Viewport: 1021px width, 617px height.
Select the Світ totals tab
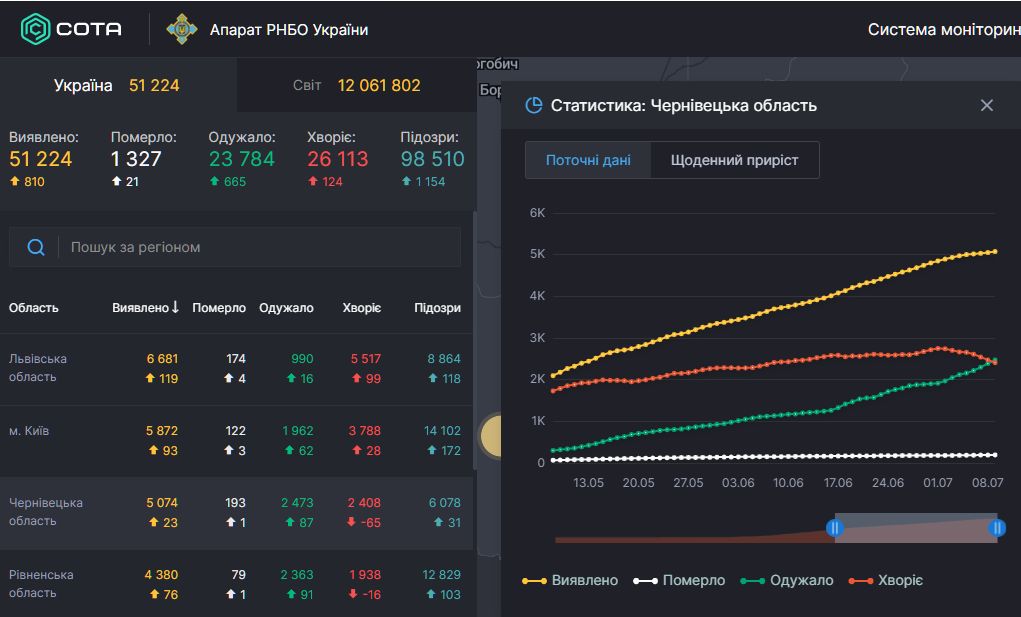point(356,85)
